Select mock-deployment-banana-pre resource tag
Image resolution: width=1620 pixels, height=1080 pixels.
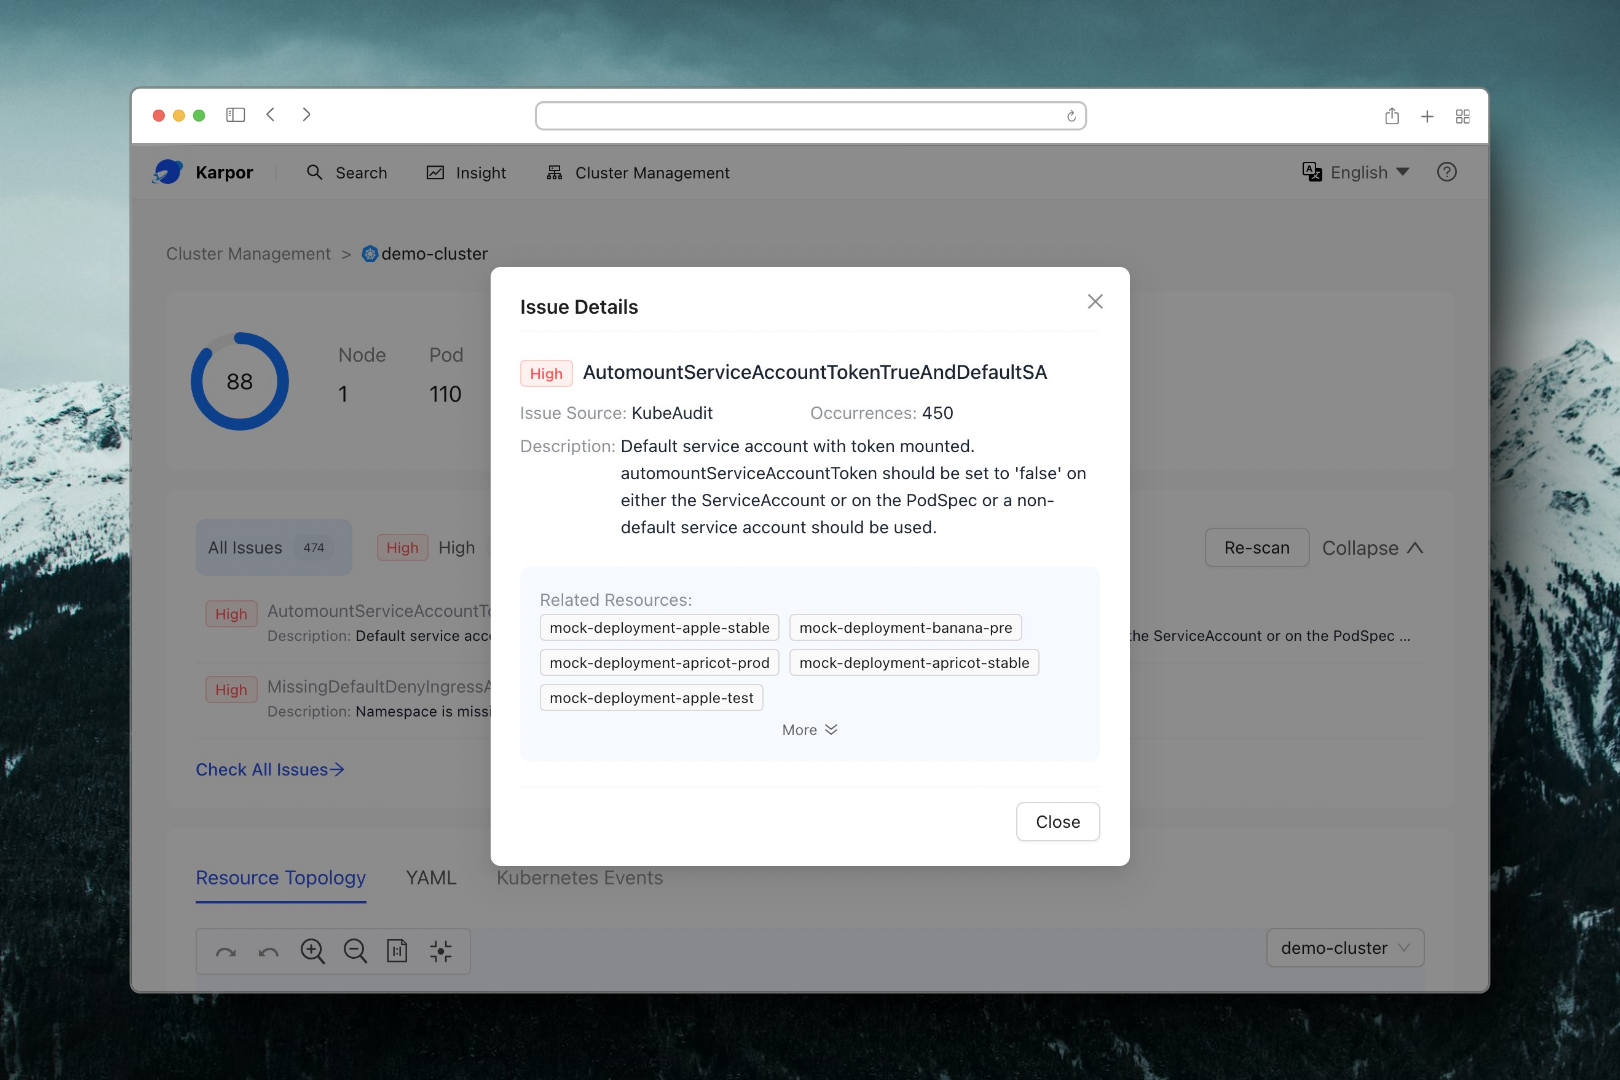(x=905, y=628)
